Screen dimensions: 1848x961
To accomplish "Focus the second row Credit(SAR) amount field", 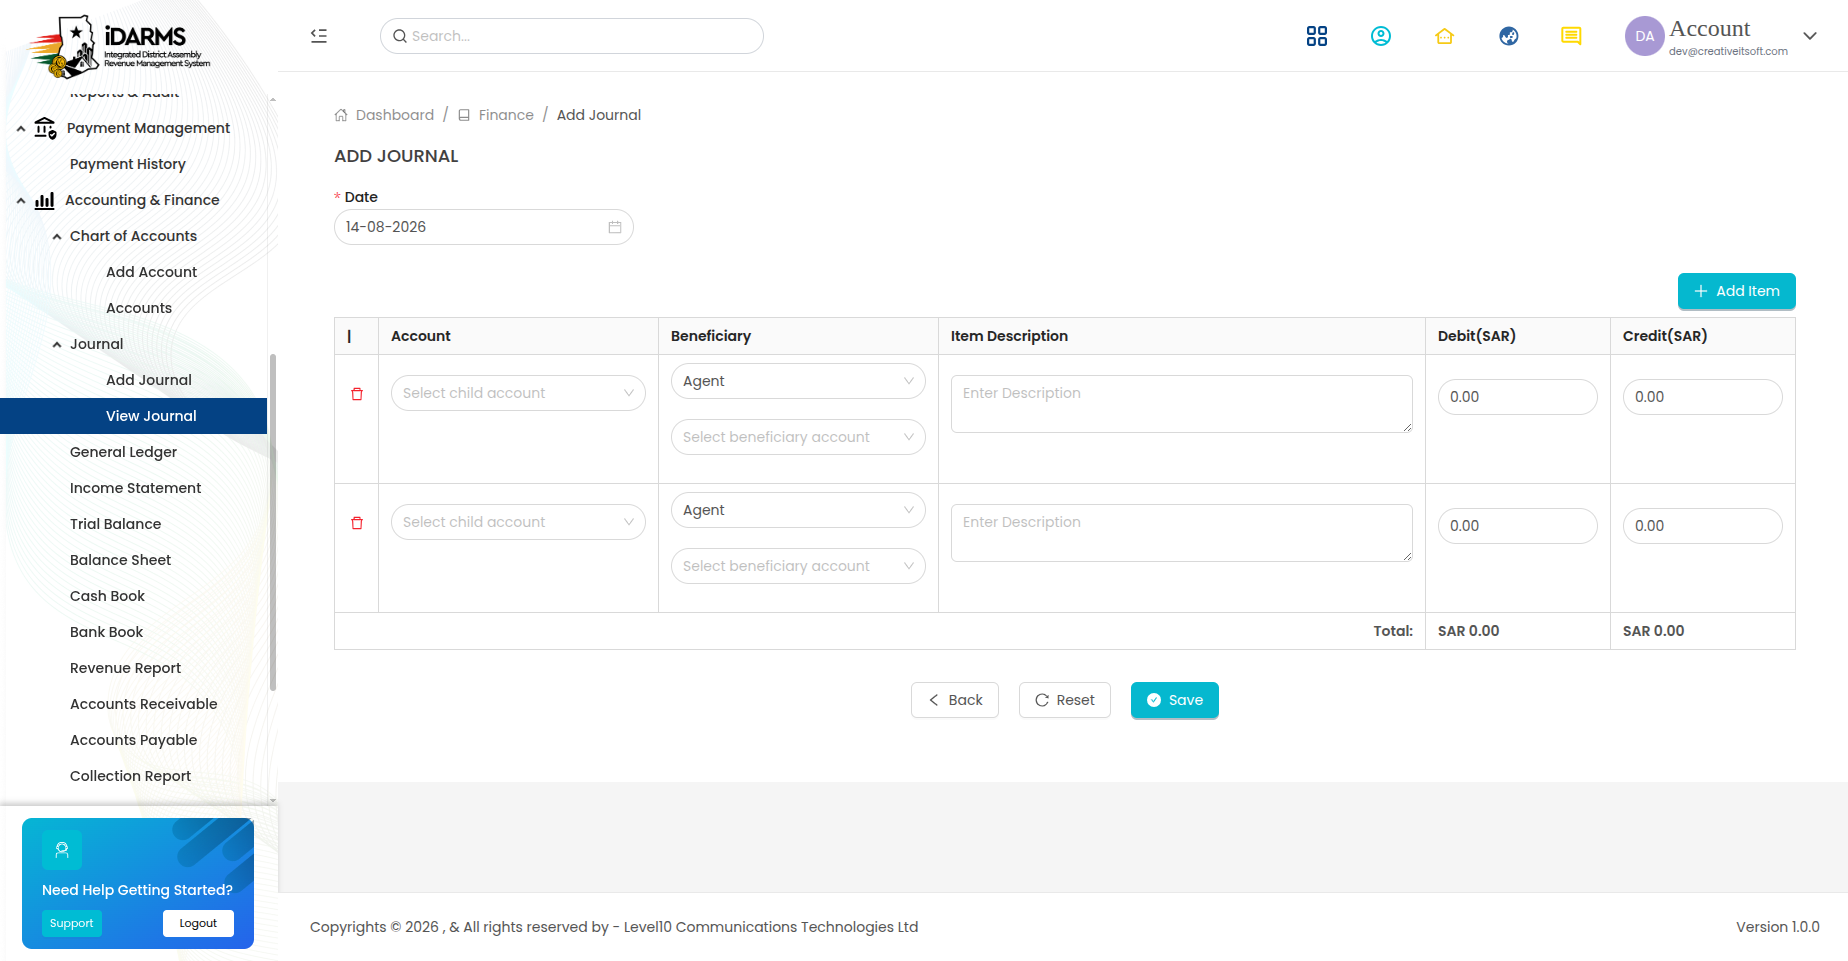I will (x=1702, y=526).
